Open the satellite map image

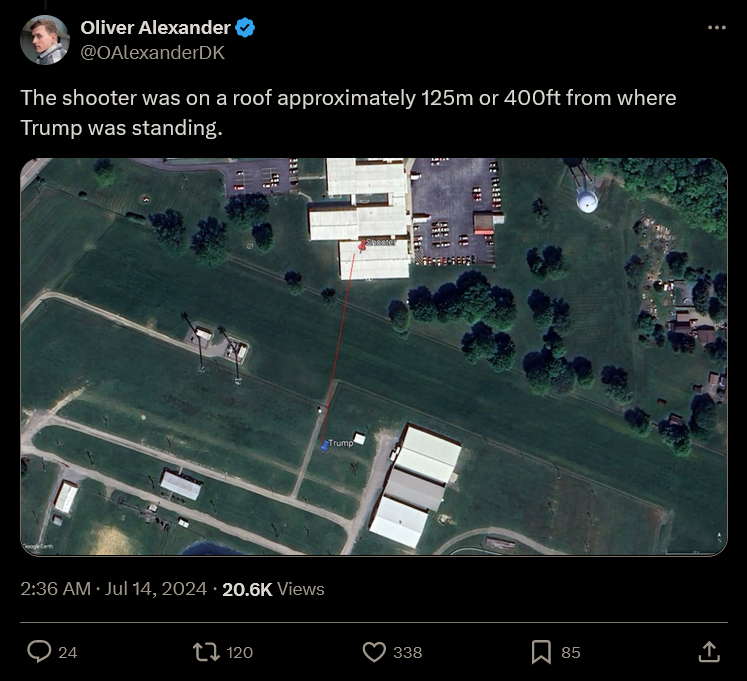click(374, 357)
